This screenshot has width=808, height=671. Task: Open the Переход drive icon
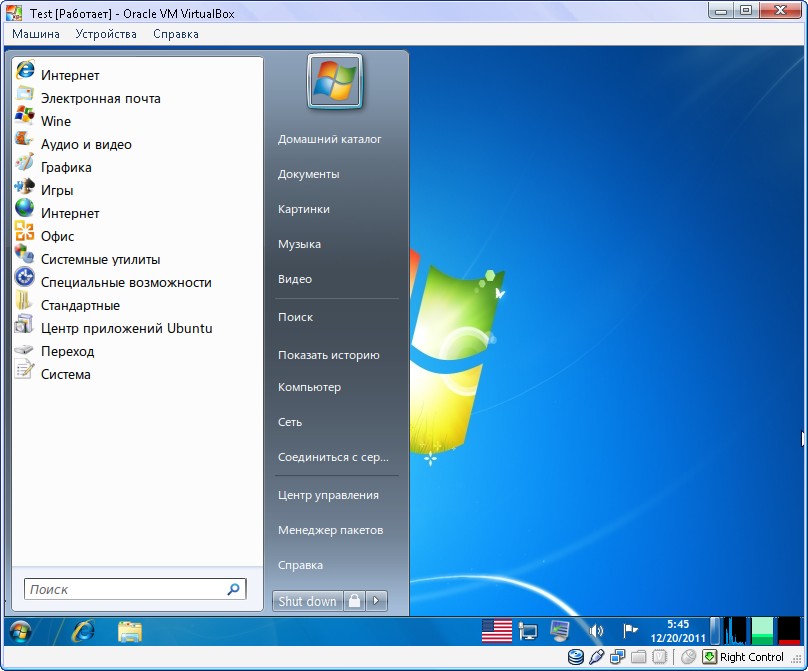[25, 349]
